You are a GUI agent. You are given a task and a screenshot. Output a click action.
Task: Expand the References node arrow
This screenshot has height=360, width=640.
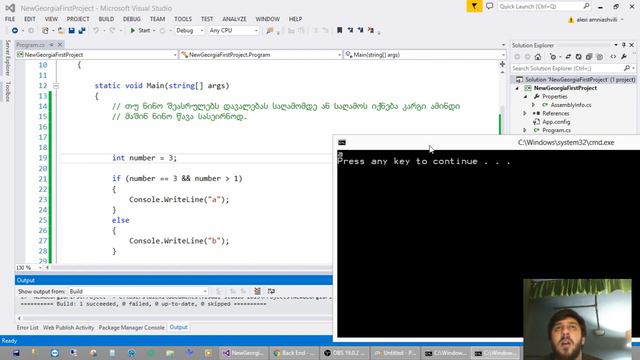(x=525, y=113)
